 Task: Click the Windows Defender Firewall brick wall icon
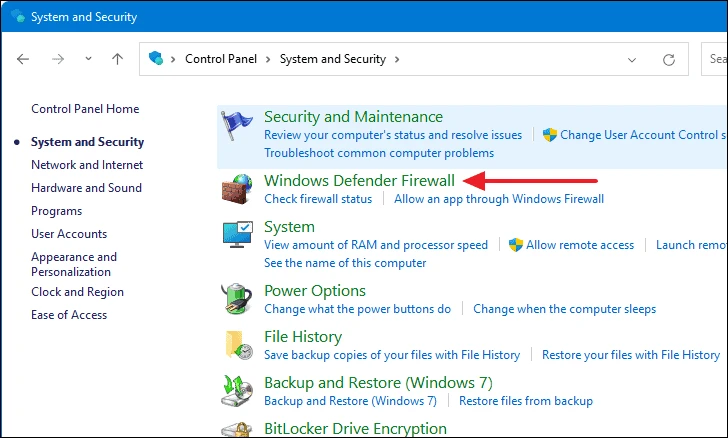click(x=238, y=189)
